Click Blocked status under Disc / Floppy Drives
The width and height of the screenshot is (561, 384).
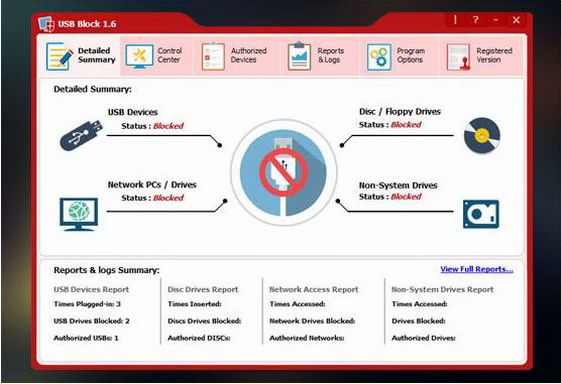[x=406, y=125]
